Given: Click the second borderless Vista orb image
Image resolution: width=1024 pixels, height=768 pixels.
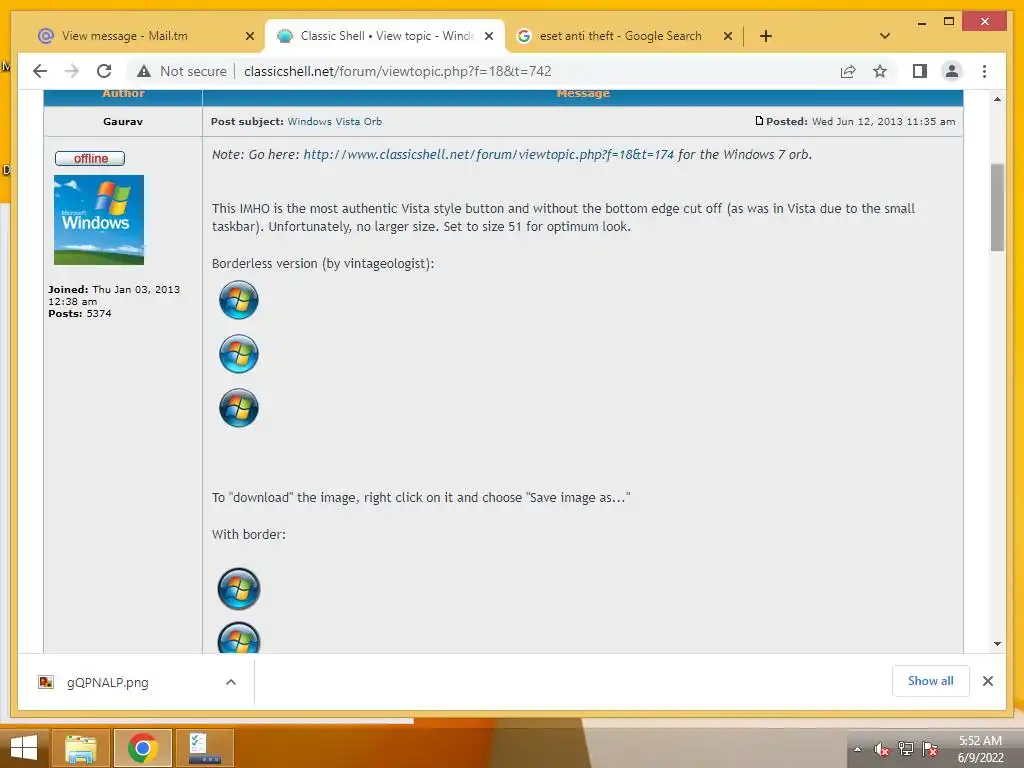Looking at the screenshot, I should pos(238,354).
